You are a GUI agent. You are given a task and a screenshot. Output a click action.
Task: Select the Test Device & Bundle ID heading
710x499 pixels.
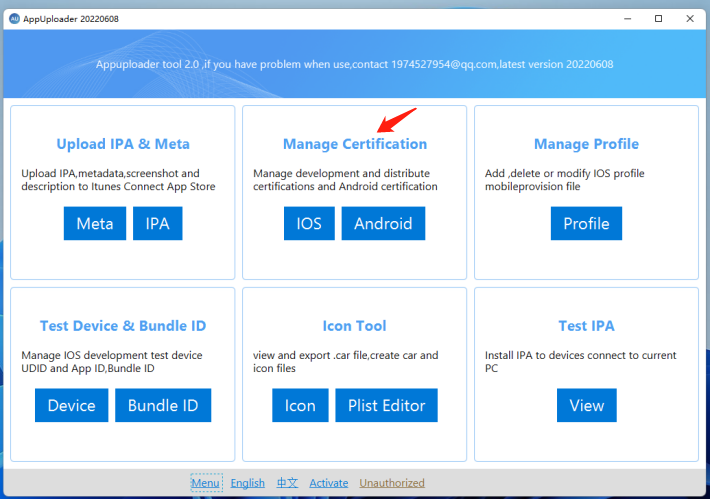[123, 326]
